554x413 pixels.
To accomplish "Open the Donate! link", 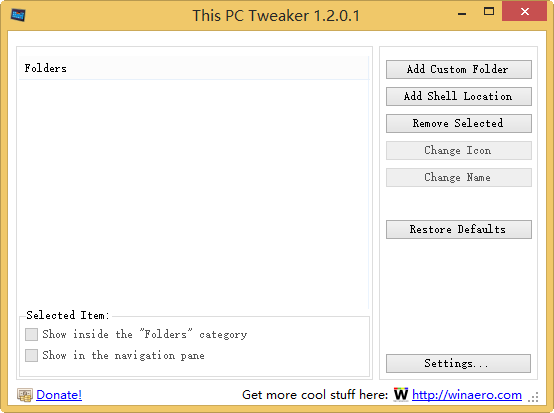I will pyautogui.click(x=59, y=395).
